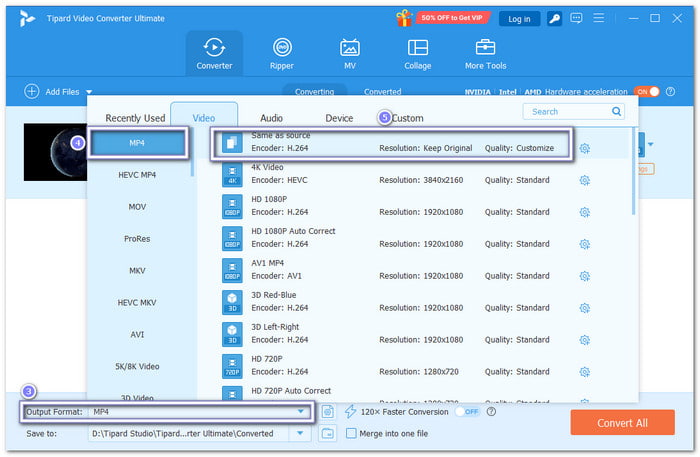Viewport: 700px width, 457px height.
Task: Open the Add Files dropdown arrow
Action: (x=89, y=92)
